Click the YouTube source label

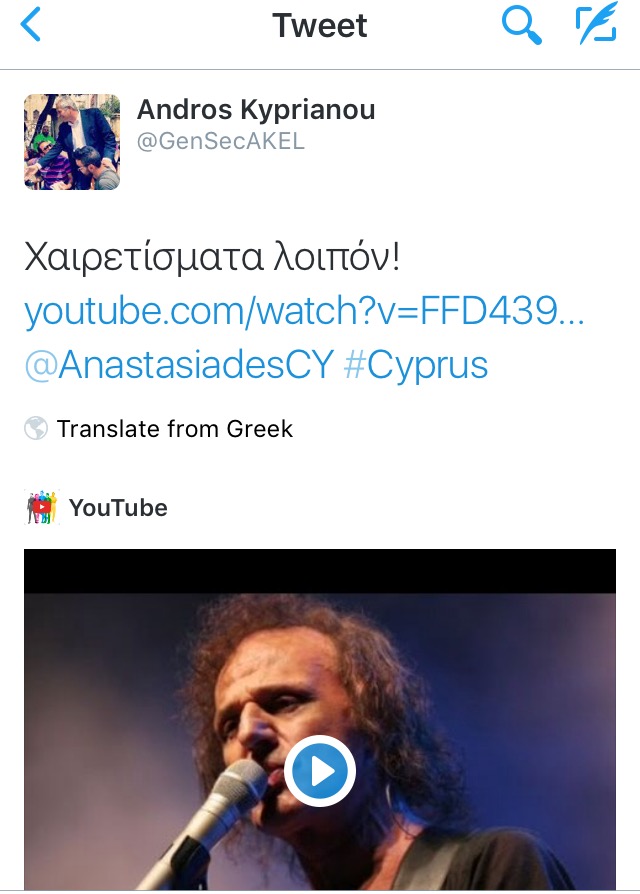119,507
